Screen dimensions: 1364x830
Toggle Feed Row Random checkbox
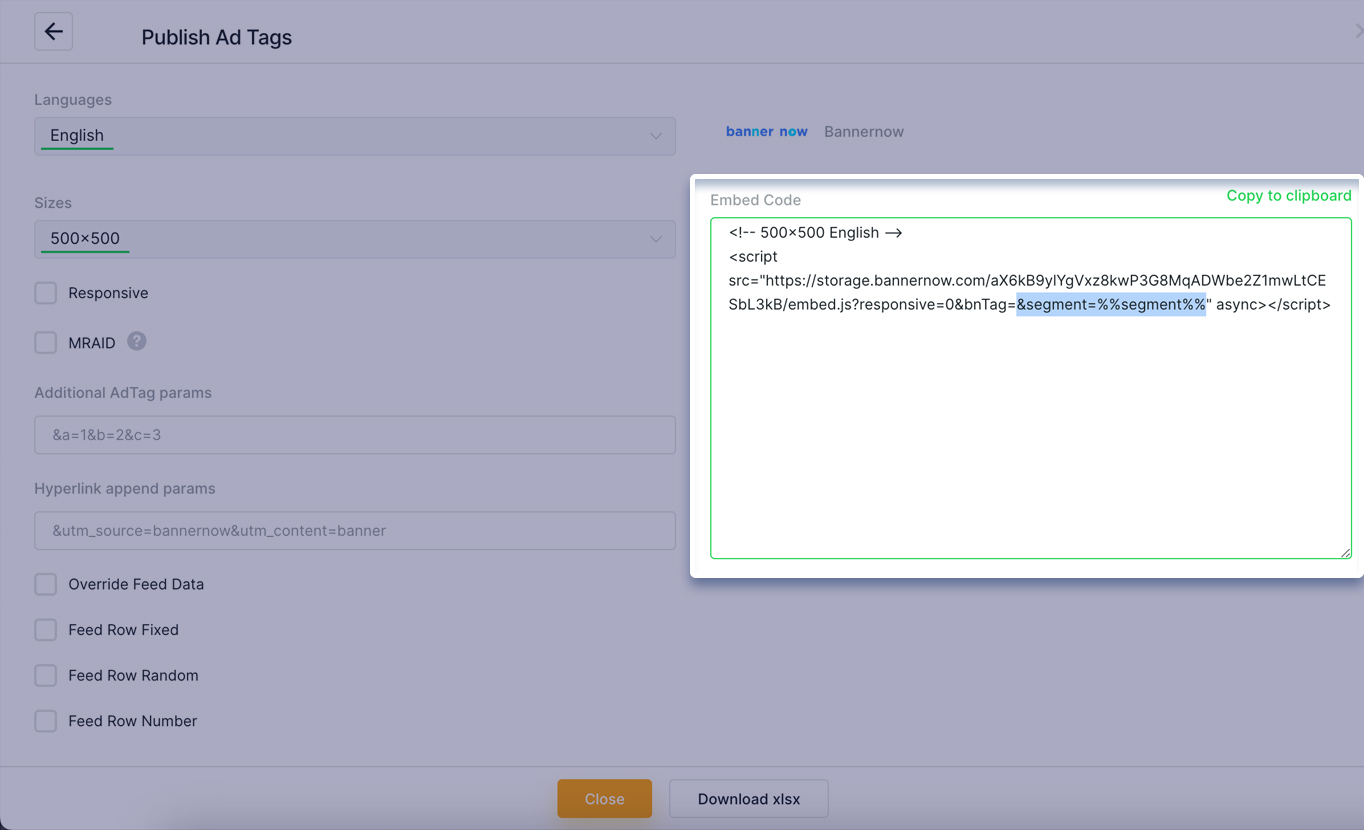click(46, 675)
